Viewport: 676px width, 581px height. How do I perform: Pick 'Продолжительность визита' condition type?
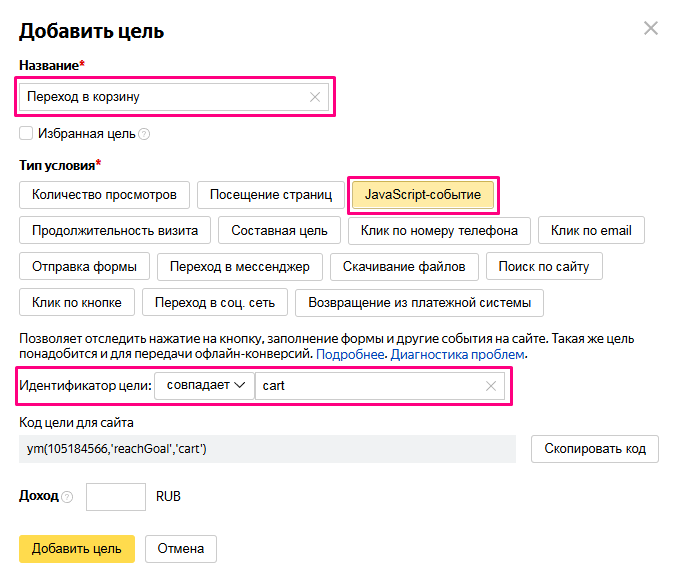point(115,230)
